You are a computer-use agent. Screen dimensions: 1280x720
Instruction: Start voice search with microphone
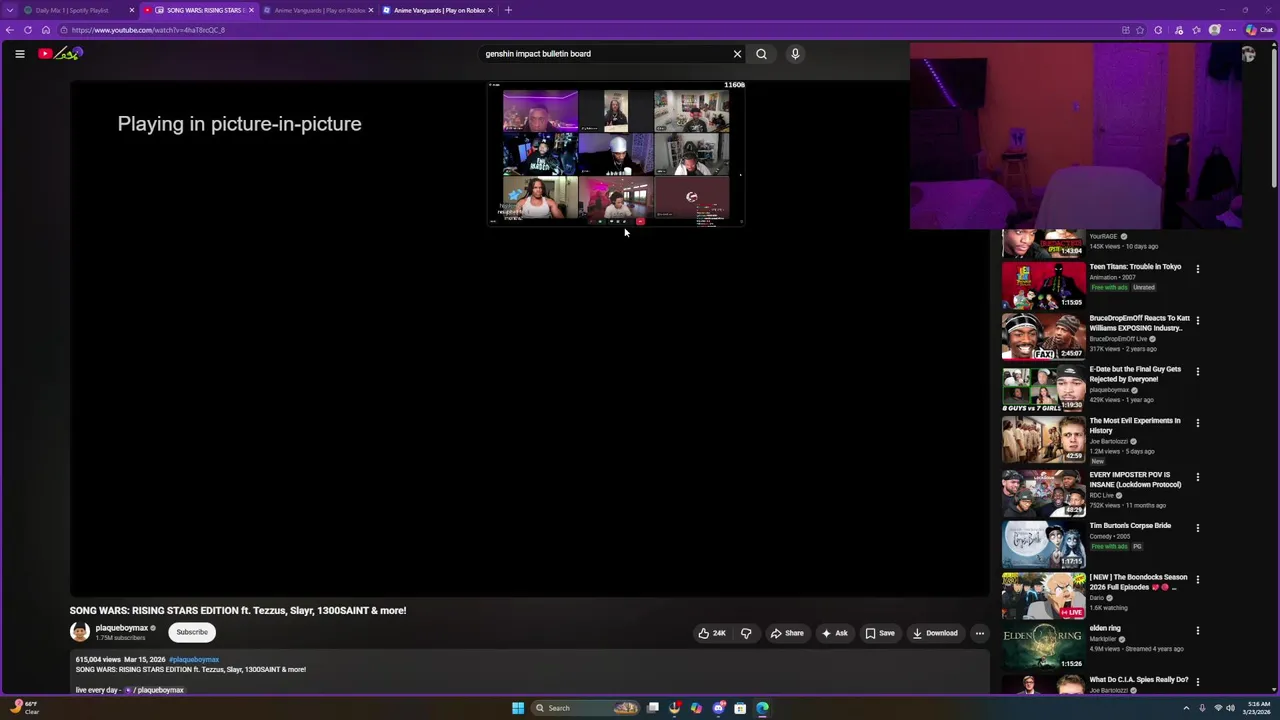(x=795, y=54)
